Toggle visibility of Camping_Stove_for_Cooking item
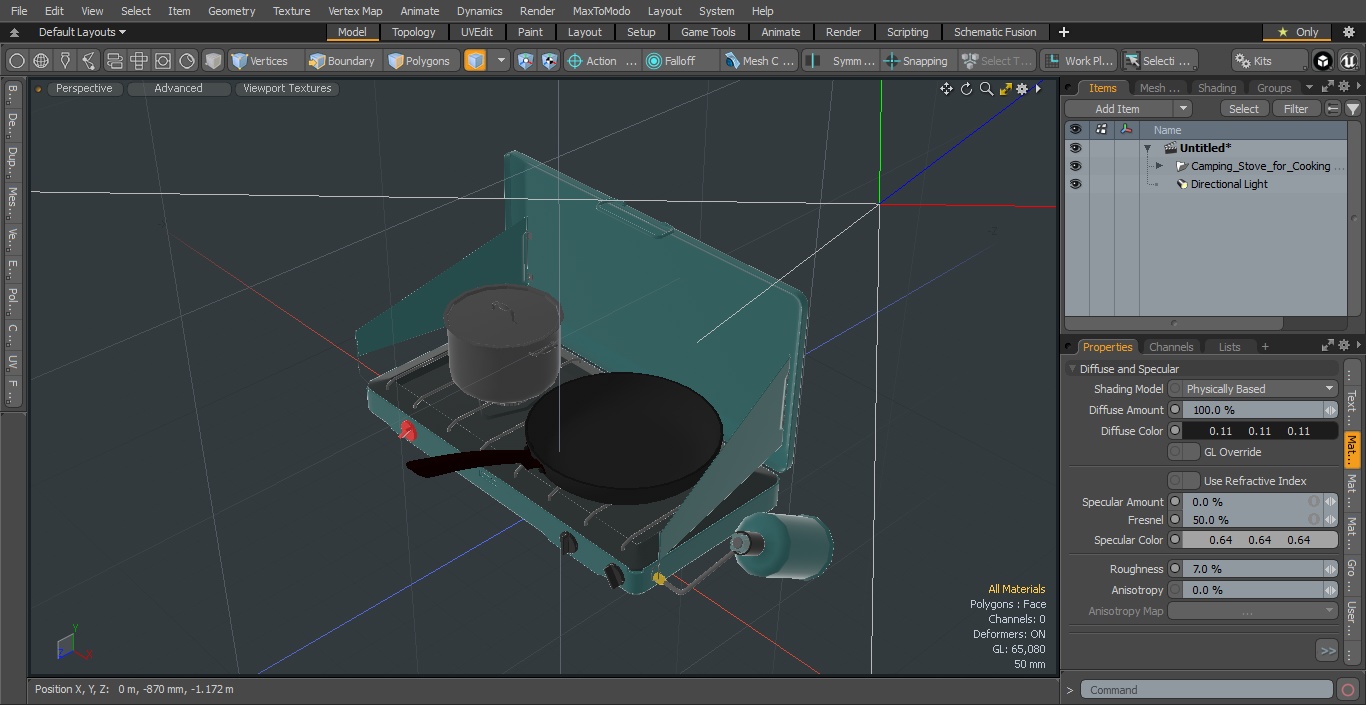The width and height of the screenshot is (1366, 705). 1075,166
